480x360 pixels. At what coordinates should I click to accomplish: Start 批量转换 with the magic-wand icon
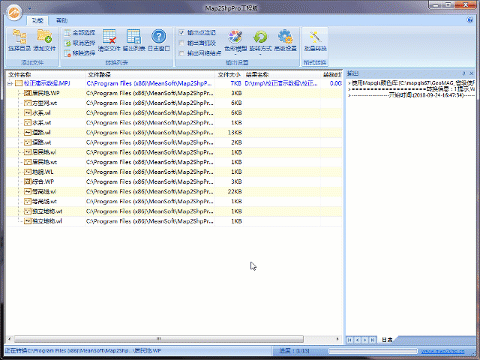coord(315,36)
